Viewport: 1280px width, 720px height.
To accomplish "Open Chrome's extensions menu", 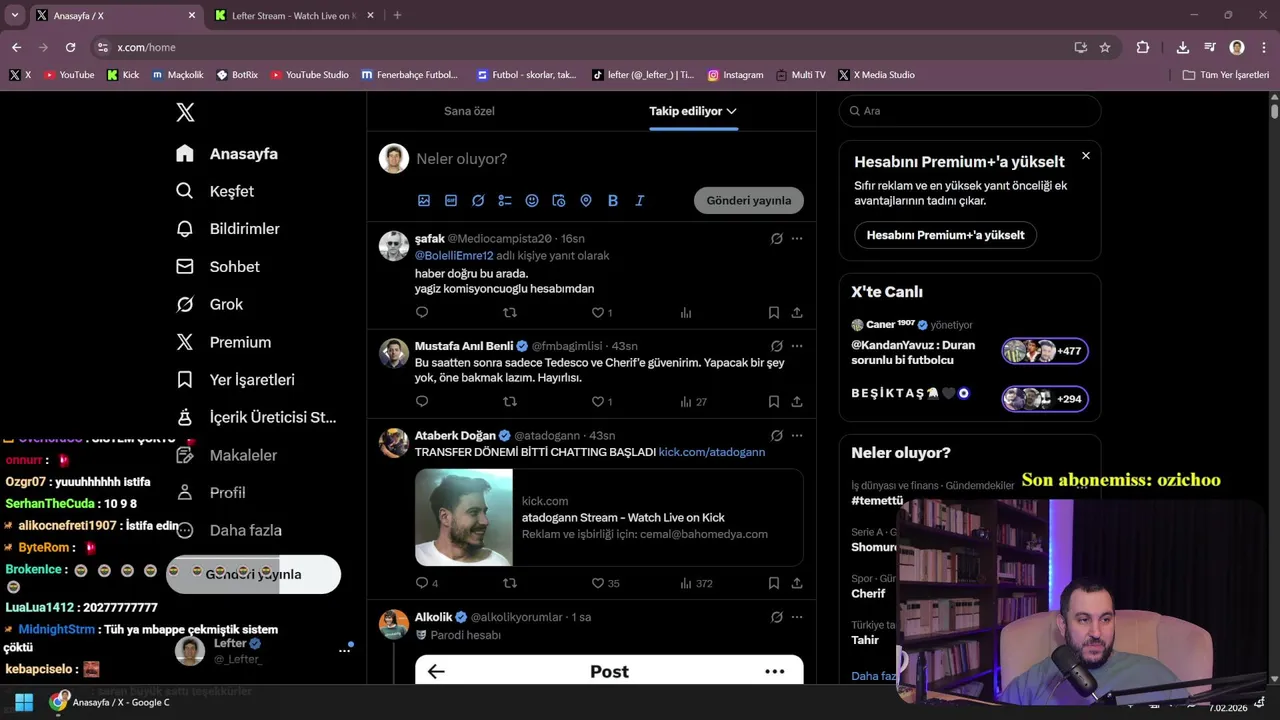I will 1143,47.
